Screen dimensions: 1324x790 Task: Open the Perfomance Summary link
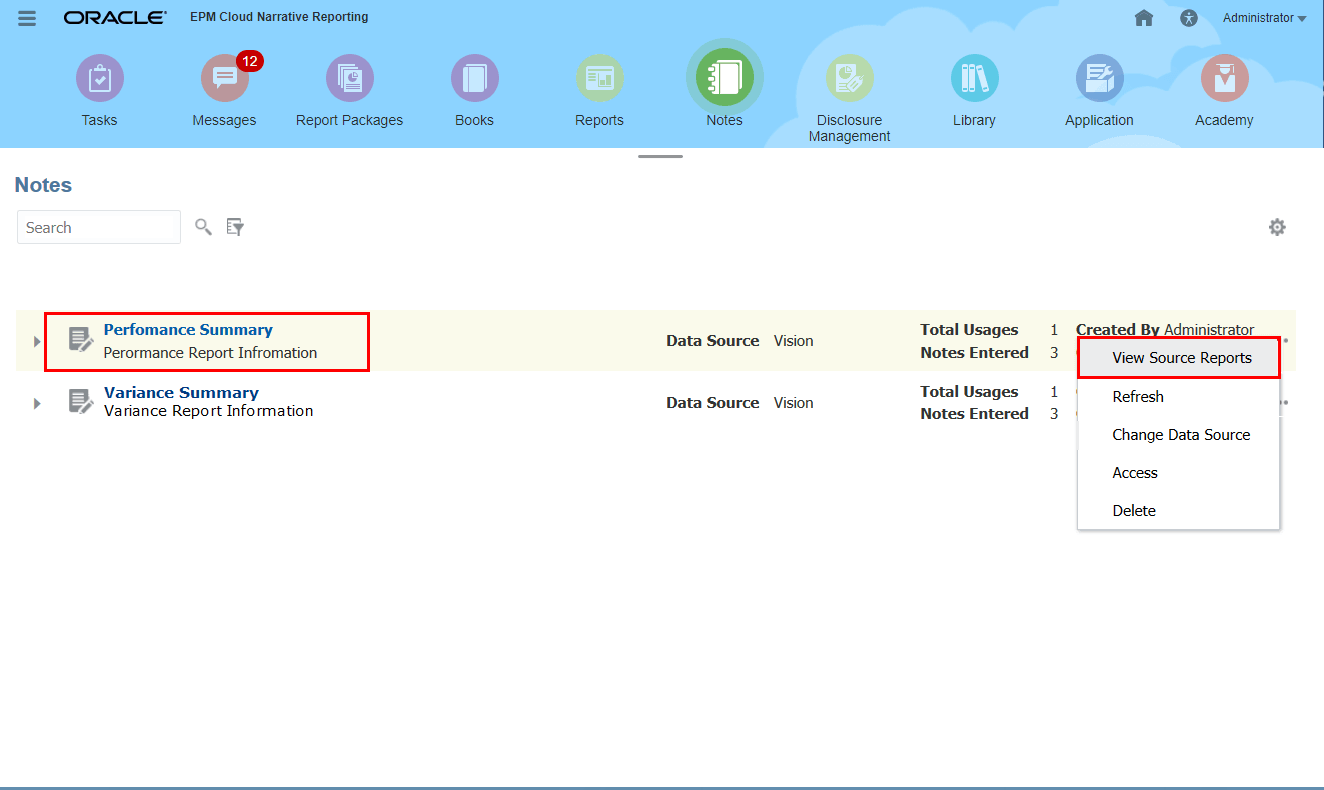188,330
